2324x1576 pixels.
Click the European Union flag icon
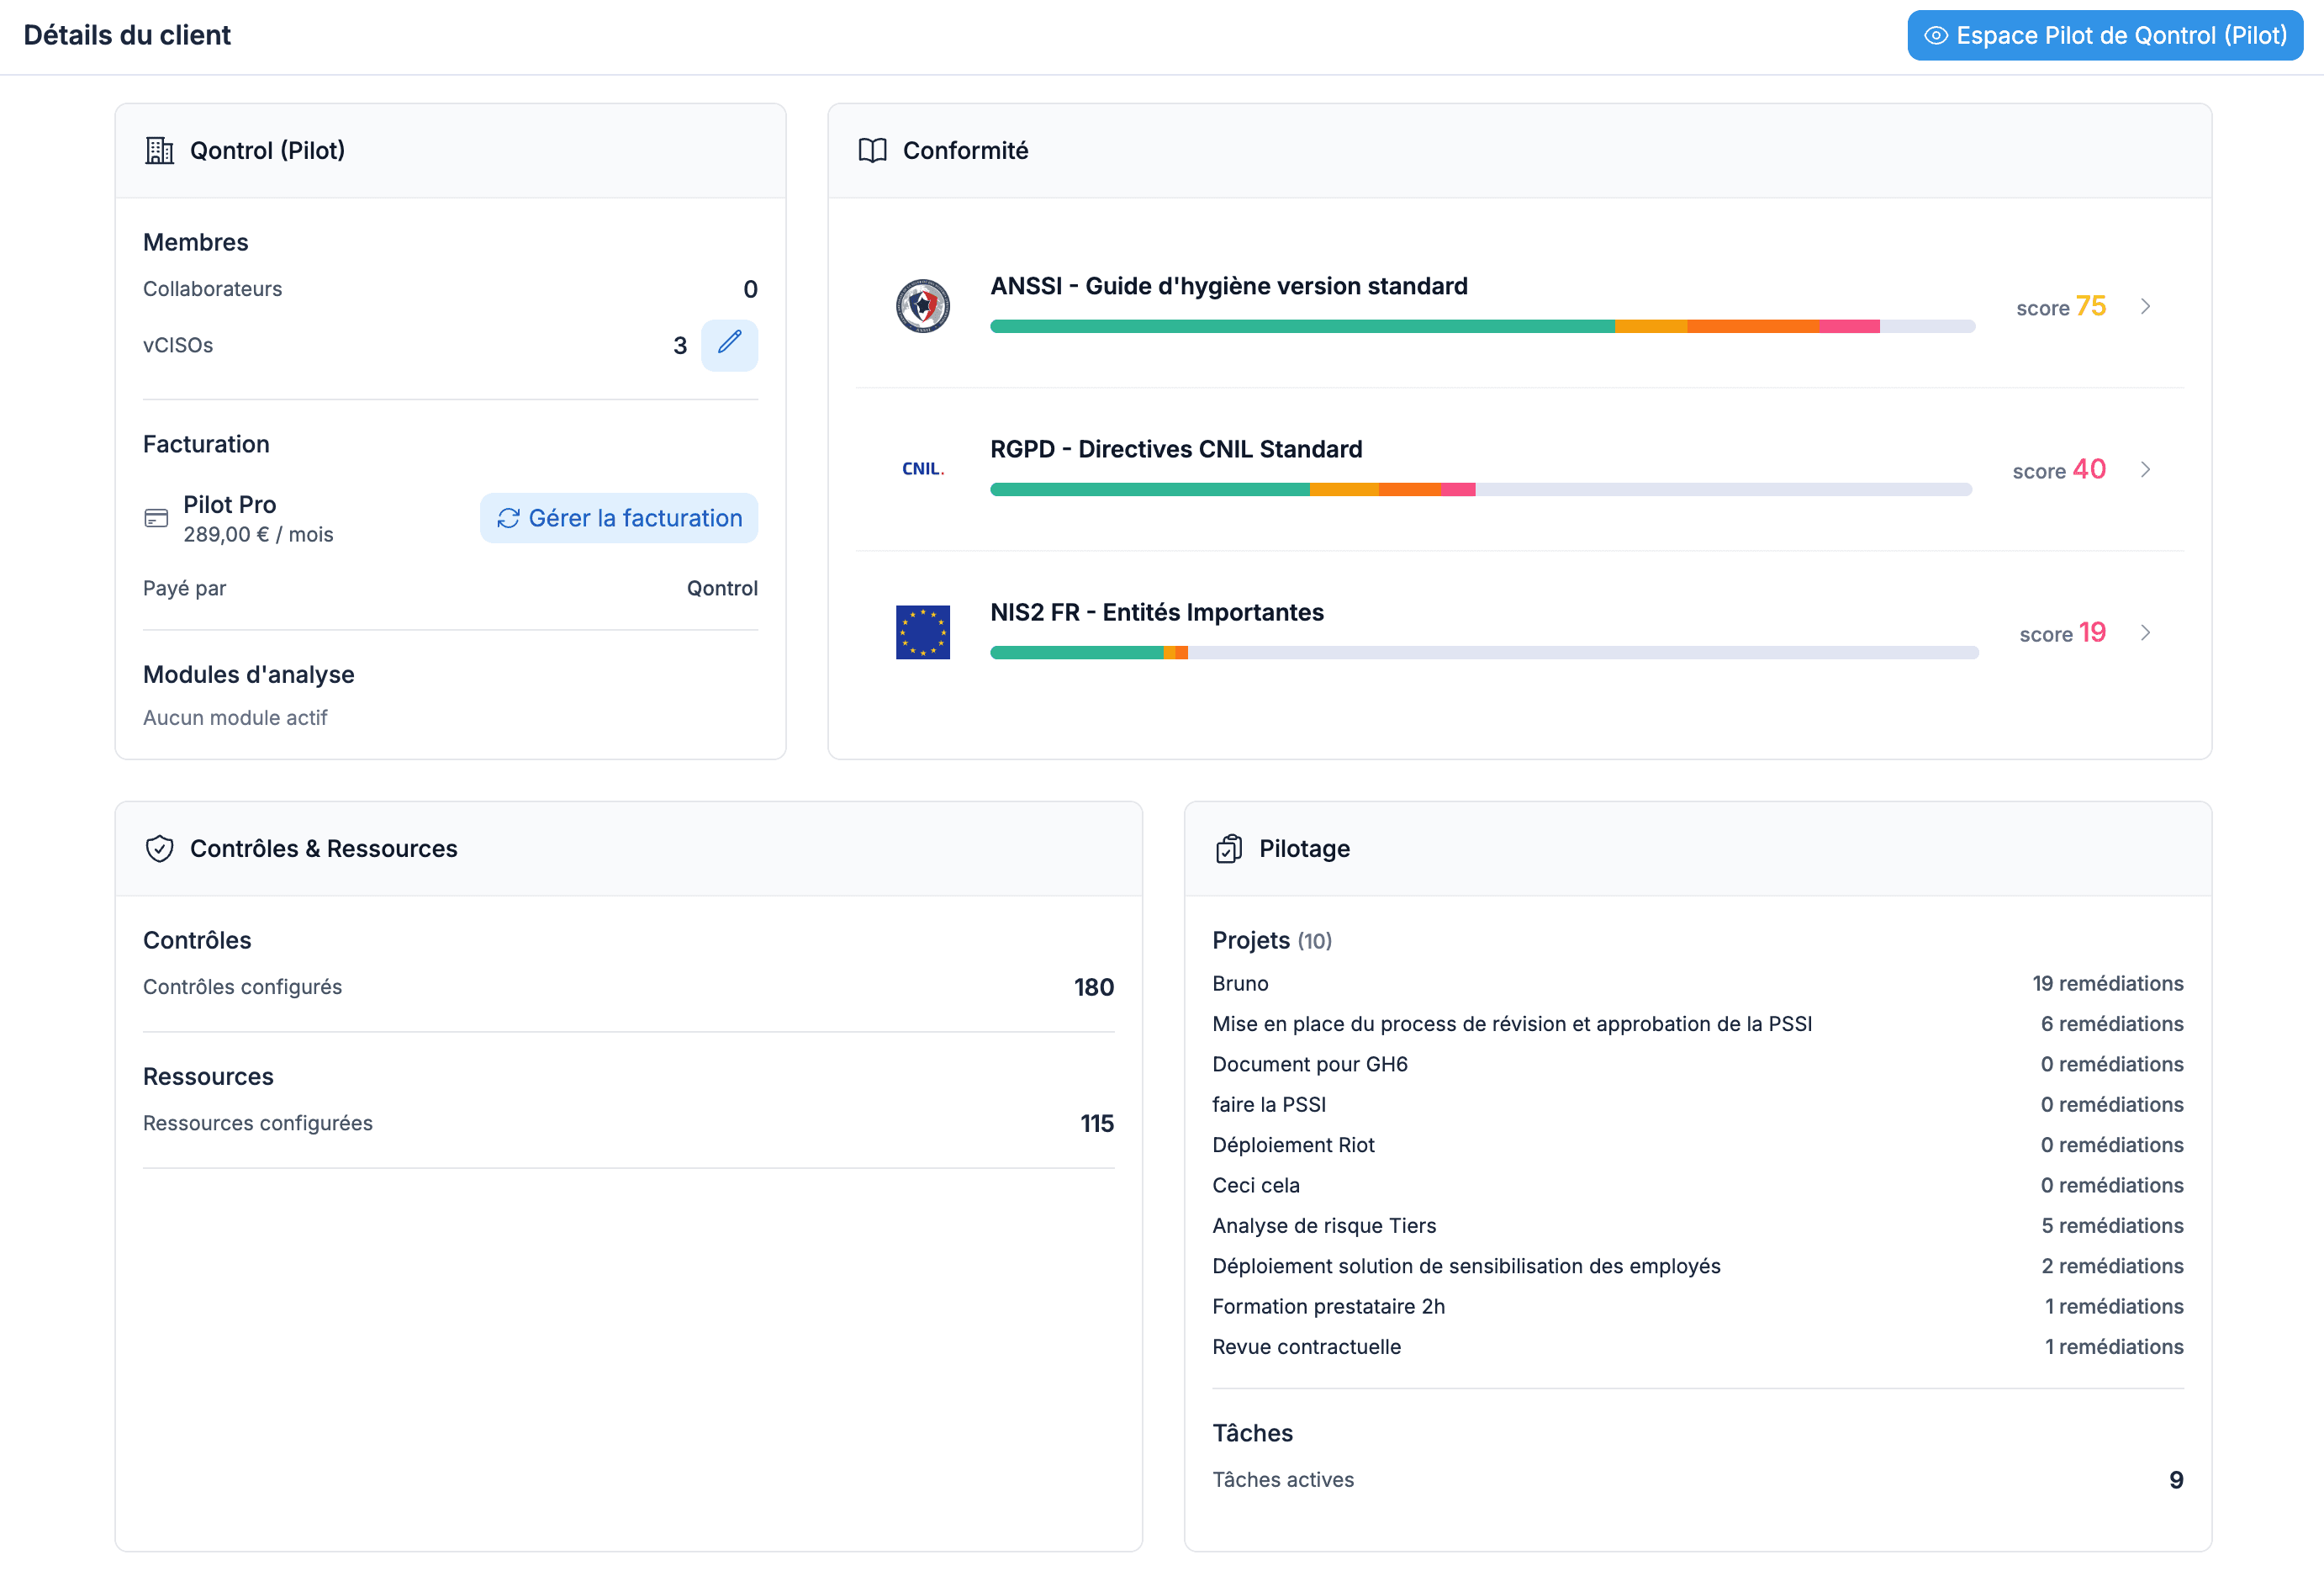[922, 632]
